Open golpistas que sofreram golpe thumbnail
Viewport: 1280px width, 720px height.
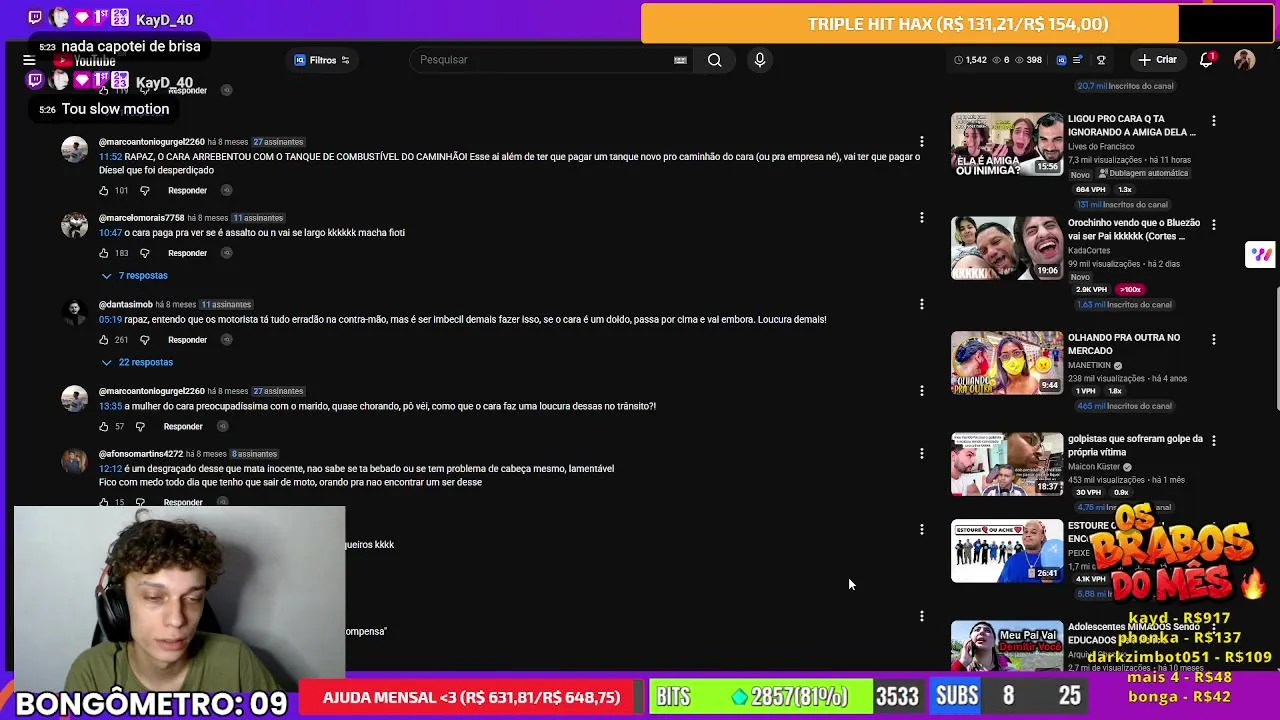pos(1007,464)
